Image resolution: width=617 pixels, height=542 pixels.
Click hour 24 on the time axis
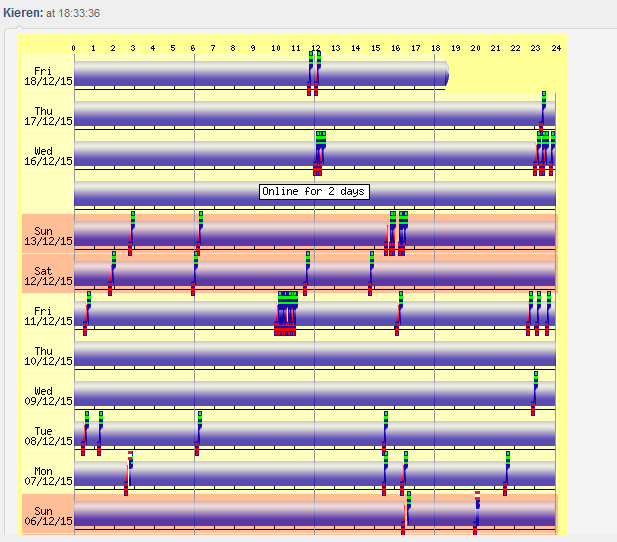coord(556,48)
